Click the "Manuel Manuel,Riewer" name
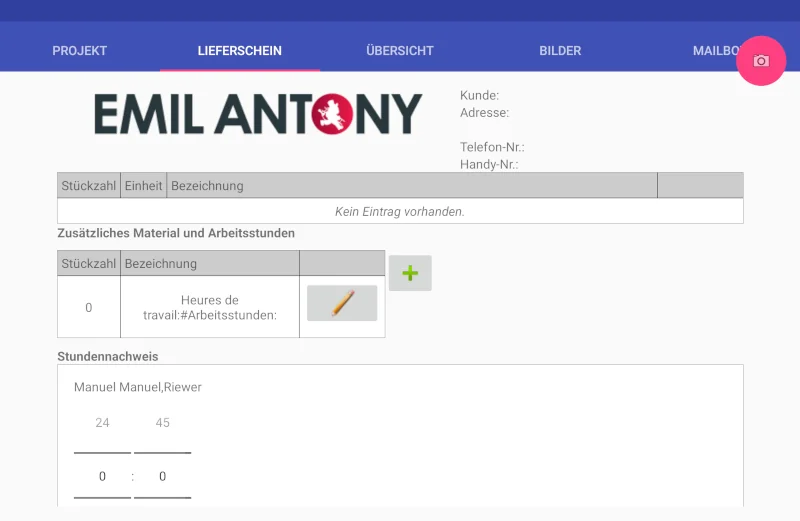Screen dimensions: 800x521 pos(138,387)
